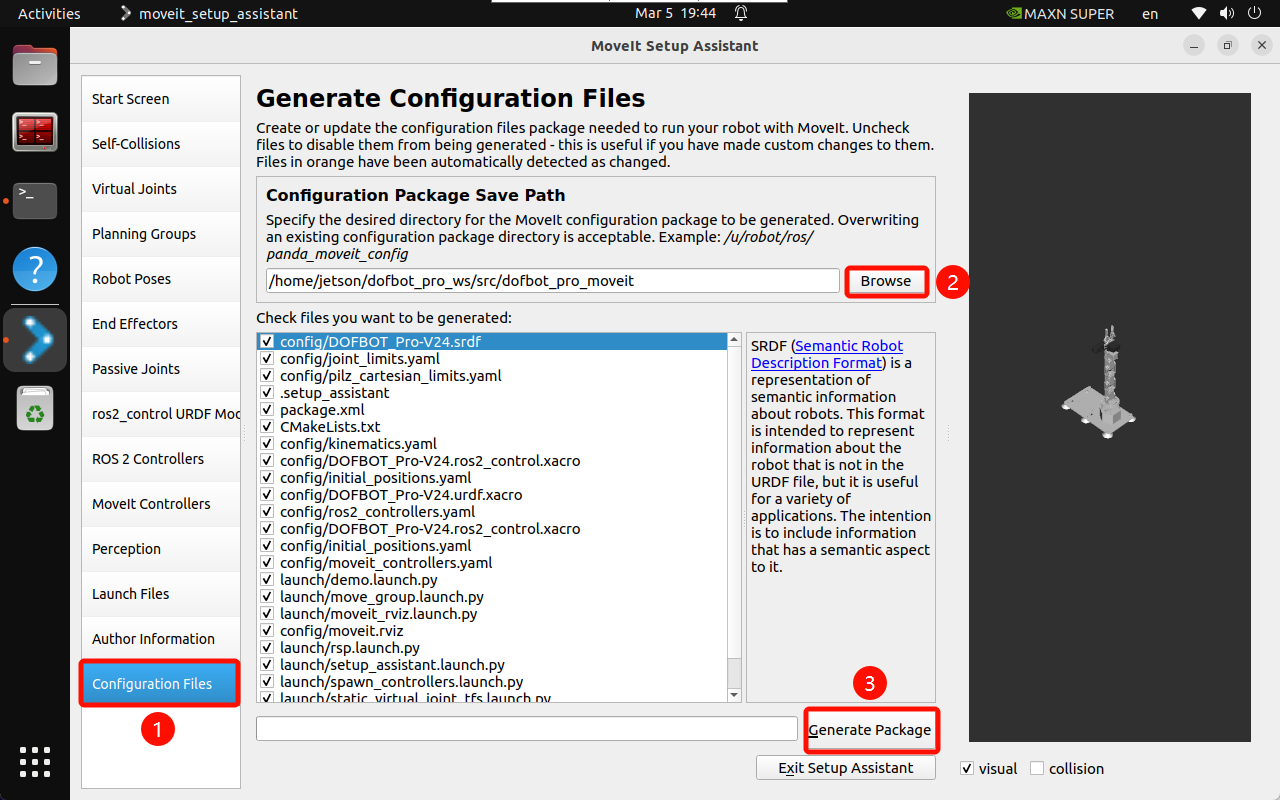Viewport: 1280px width, 800px height.
Task: Toggle the visual checkbox
Action: (x=967, y=768)
